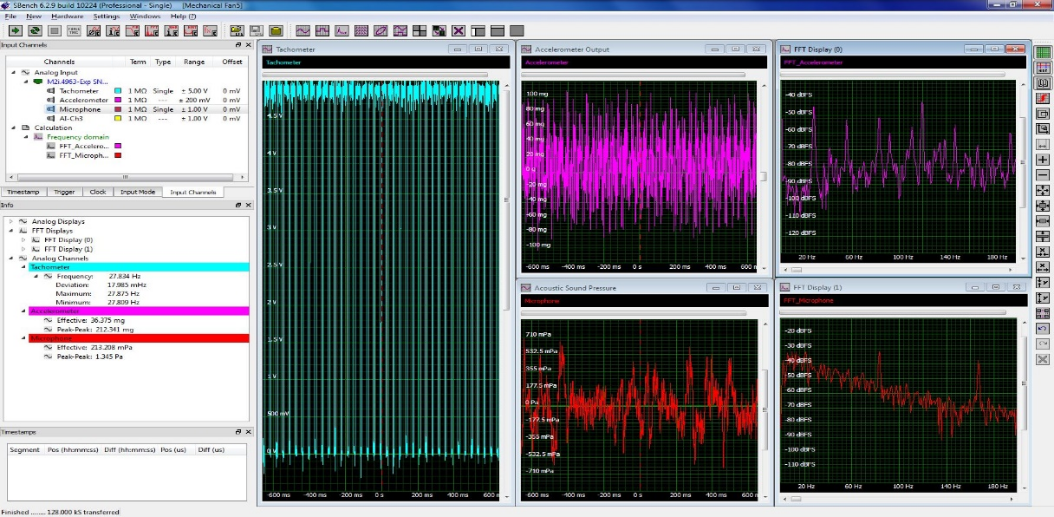Undock the Info panel using float button
Screen dimensions: 1054x517
[x=237, y=204]
